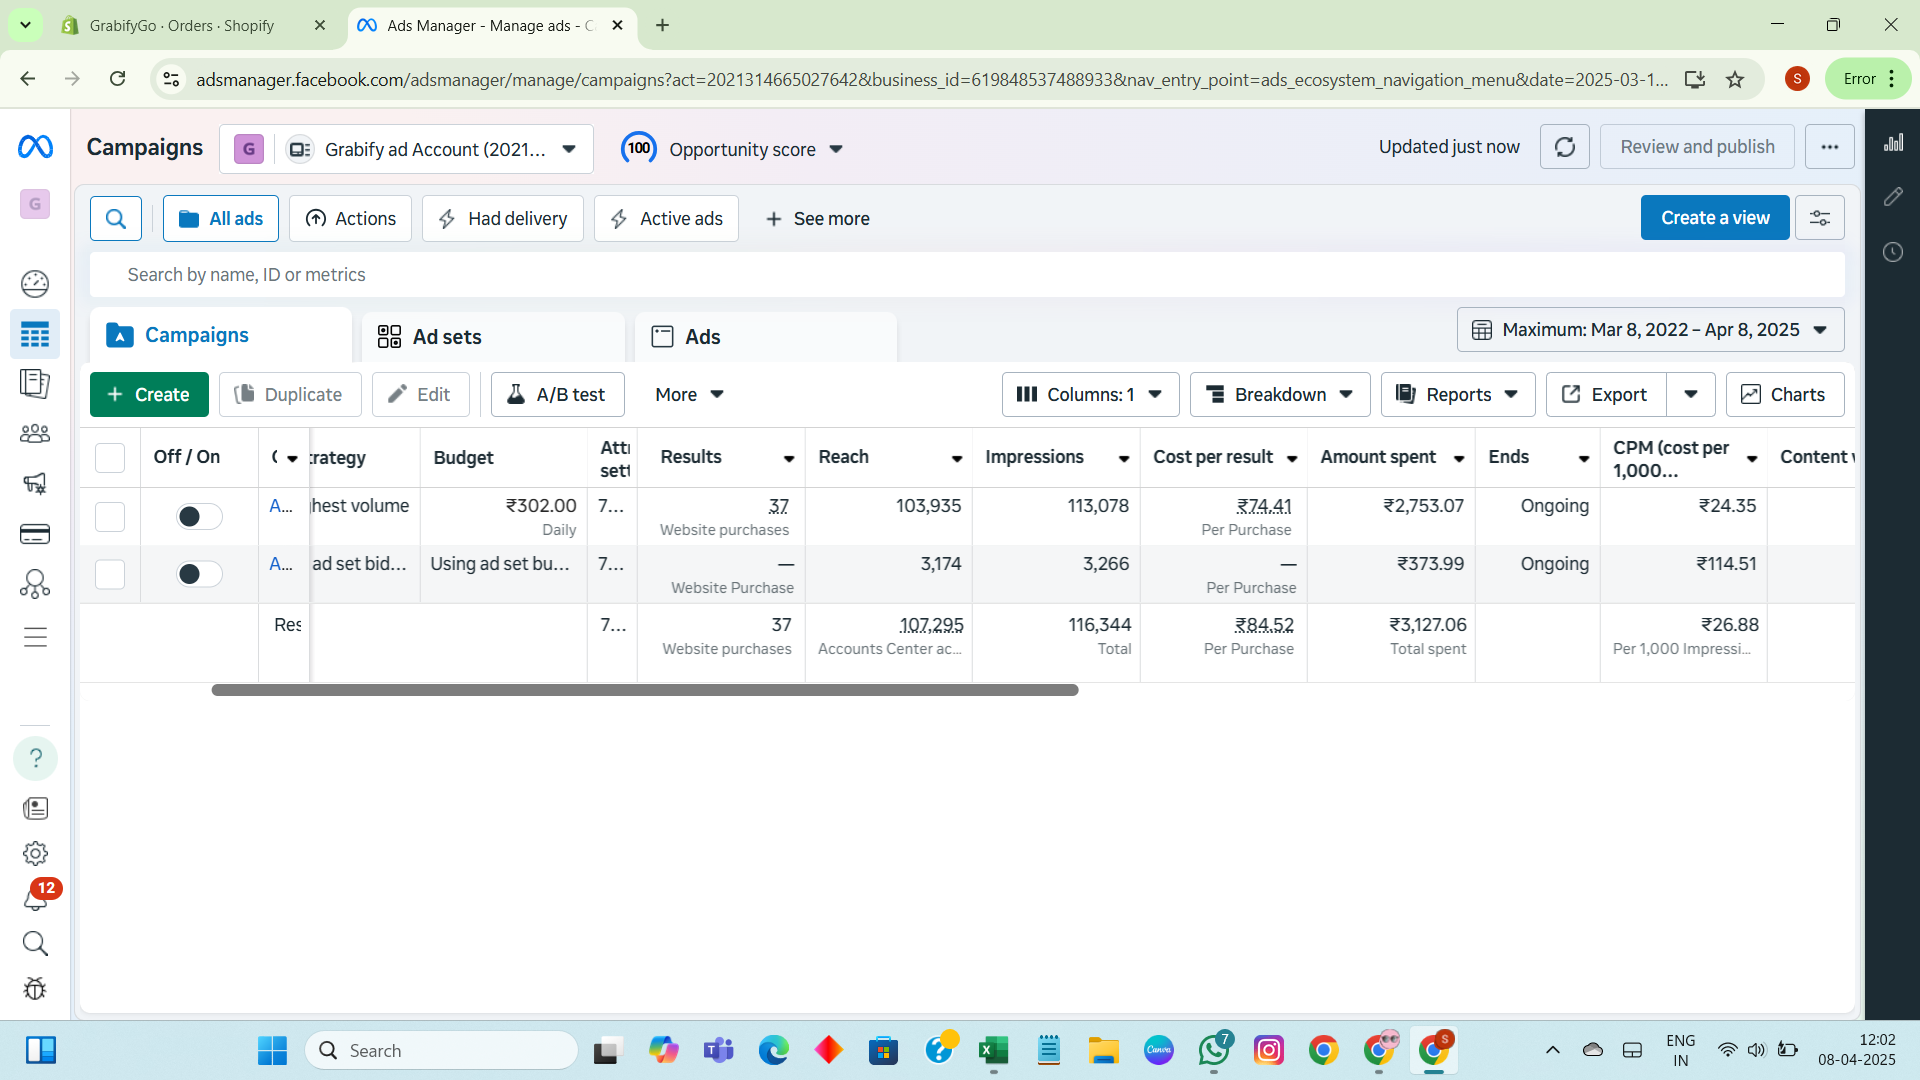
Task: Click the horizontal table scrollbar
Action: (x=645, y=690)
